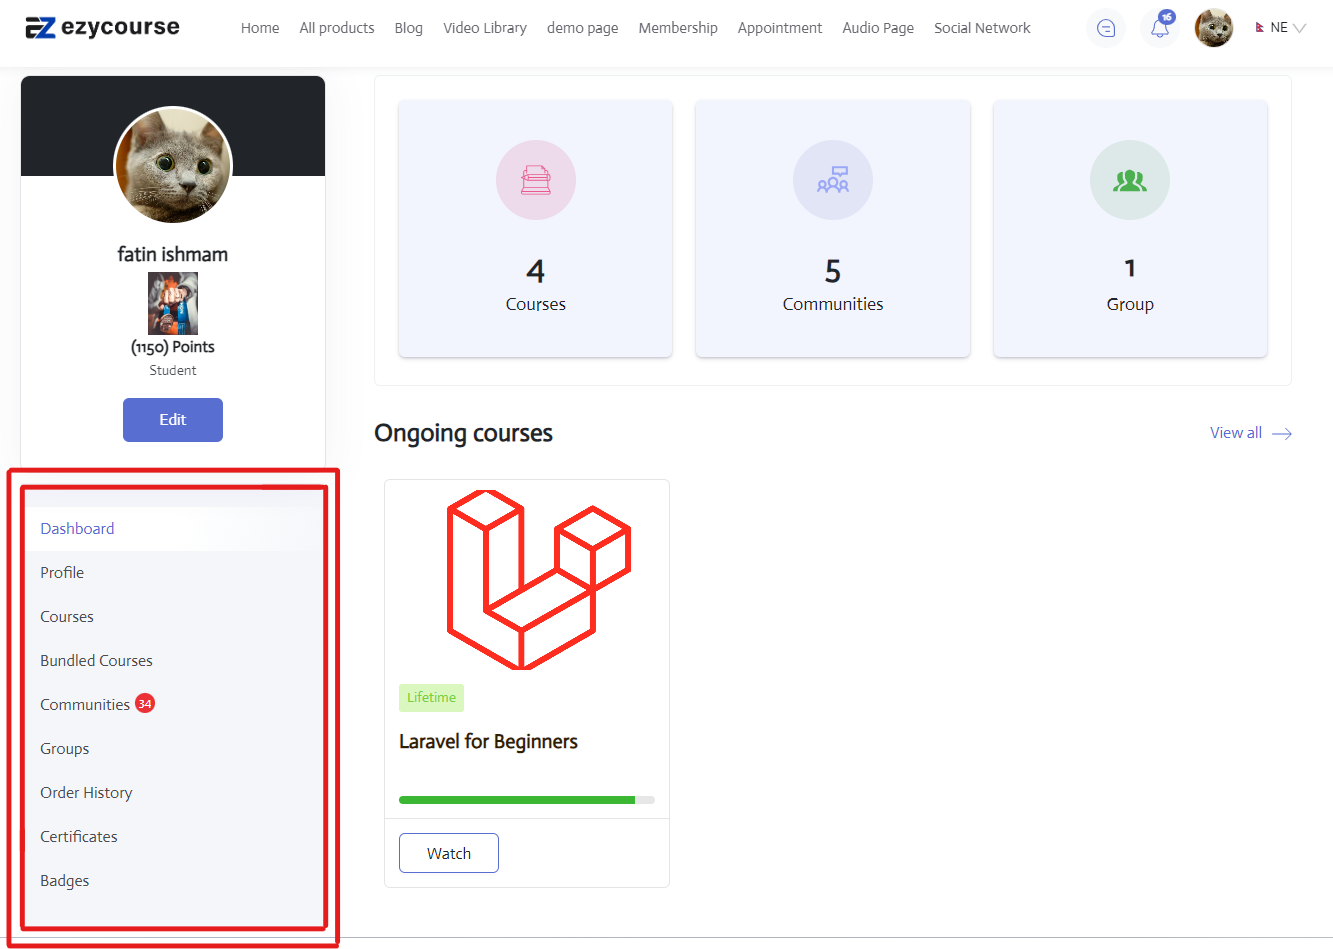Open All products menu item
Viewport: 1333px width, 949px height.
point(337,28)
